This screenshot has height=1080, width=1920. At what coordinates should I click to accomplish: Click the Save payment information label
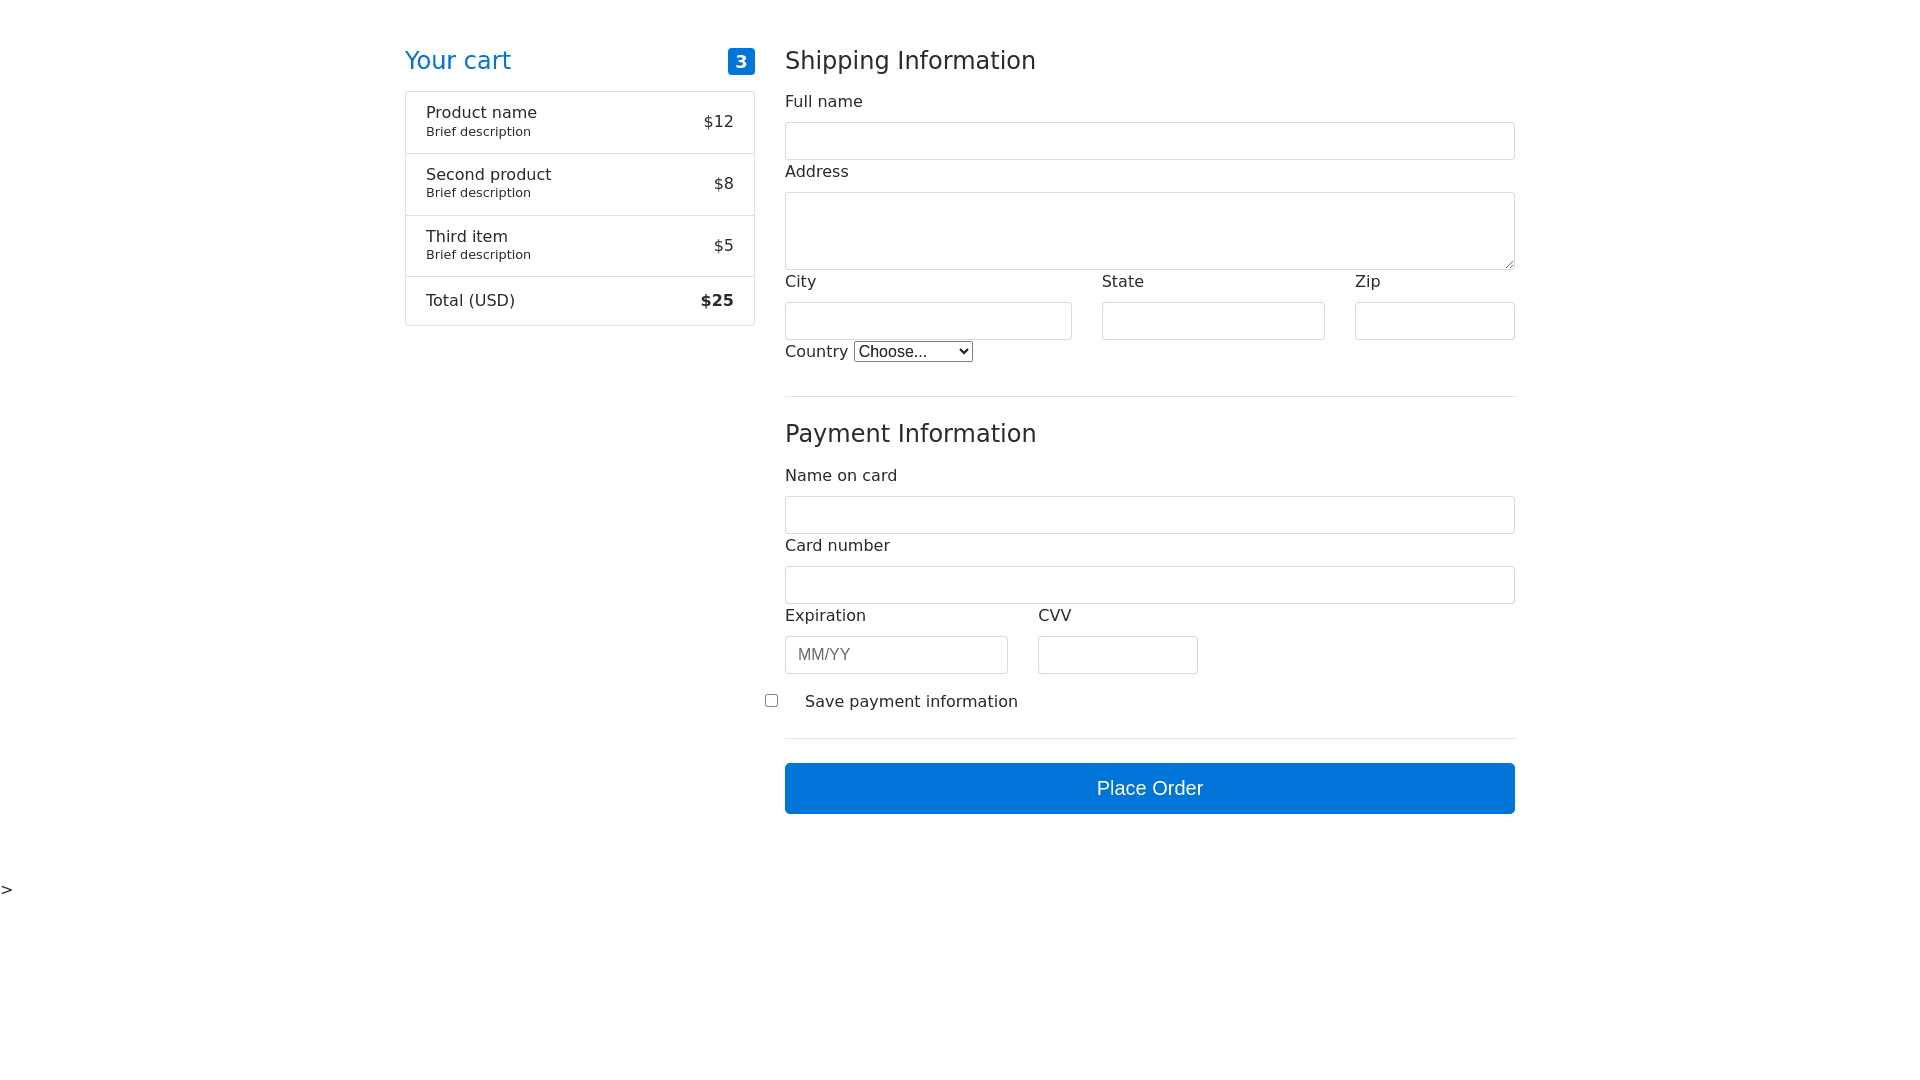click(x=911, y=702)
